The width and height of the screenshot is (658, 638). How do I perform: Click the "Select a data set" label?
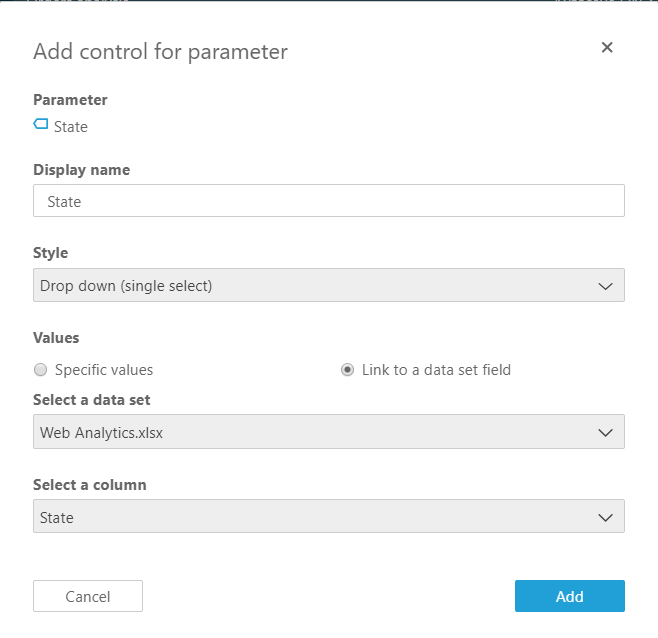pyautogui.click(x=91, y=400)
